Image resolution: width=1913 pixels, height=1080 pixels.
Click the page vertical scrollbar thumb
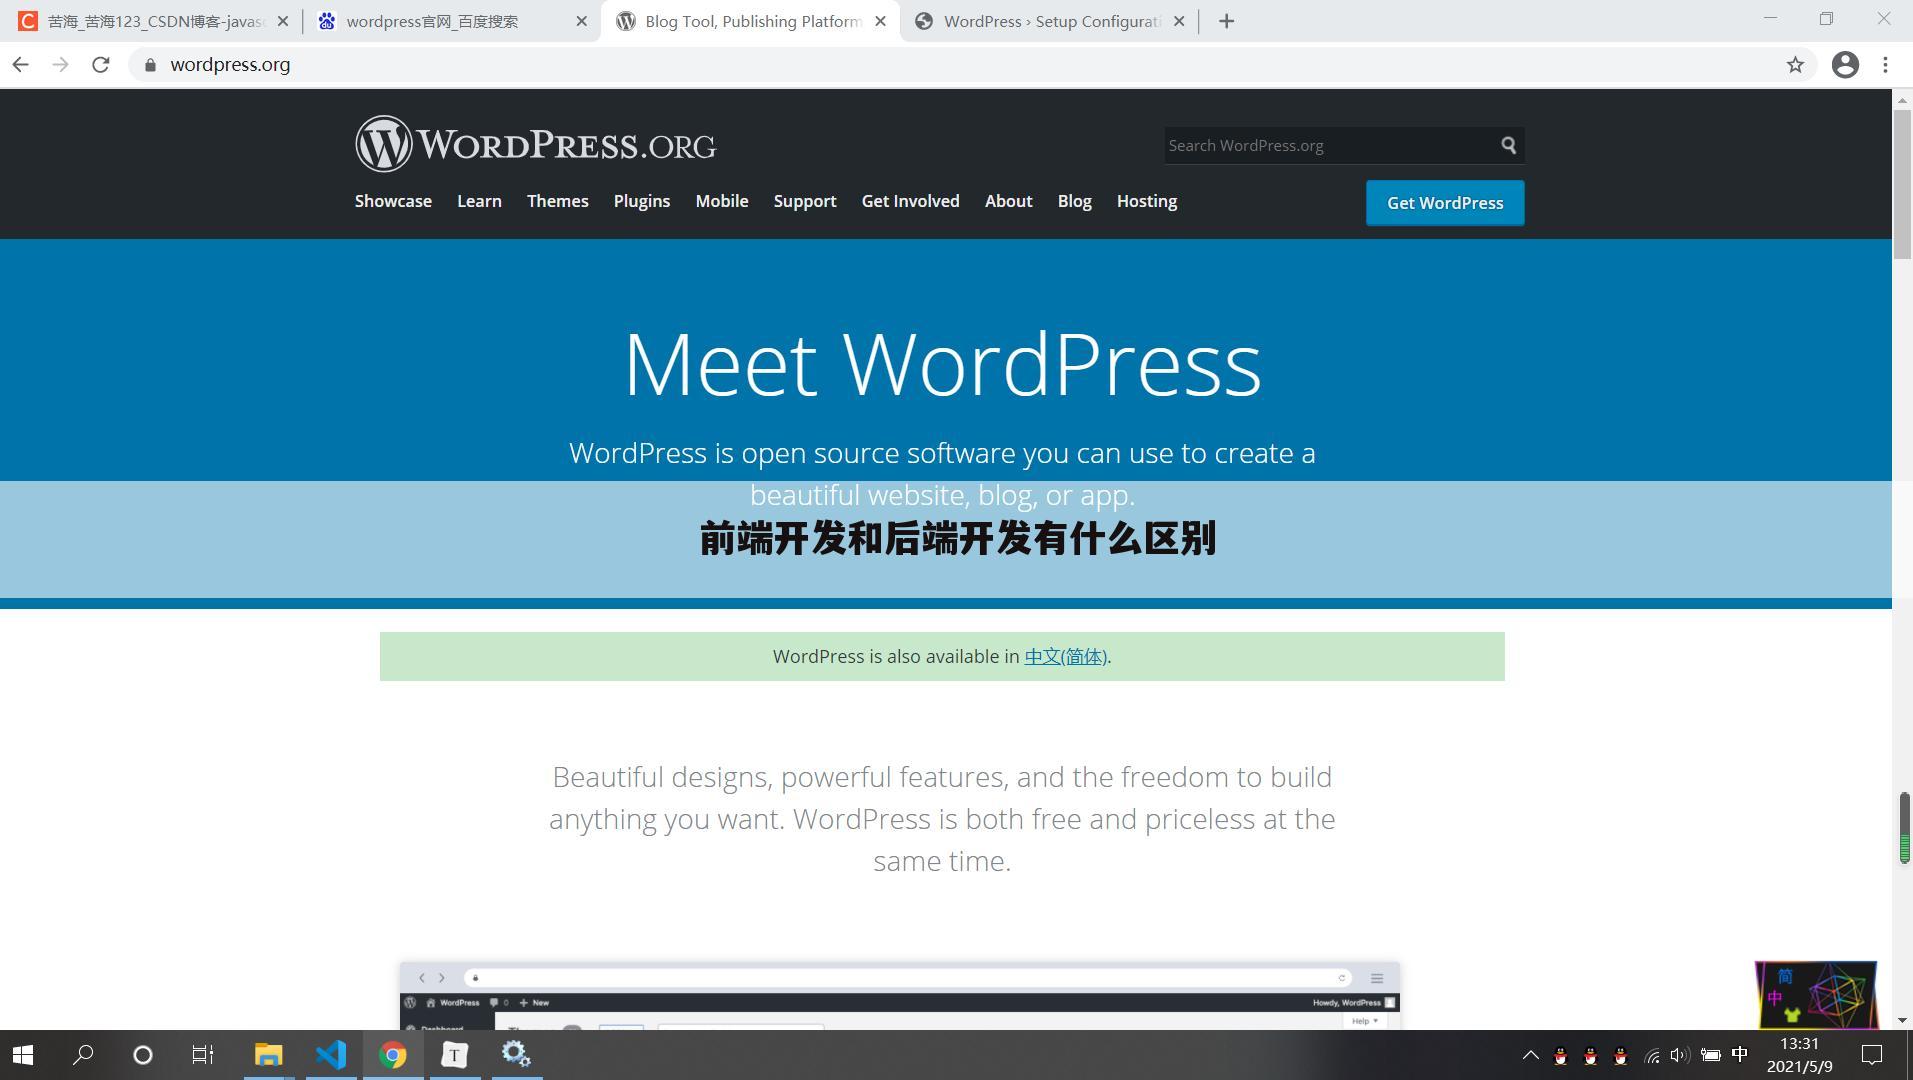pyautogui.click(x=1903, y=183)
